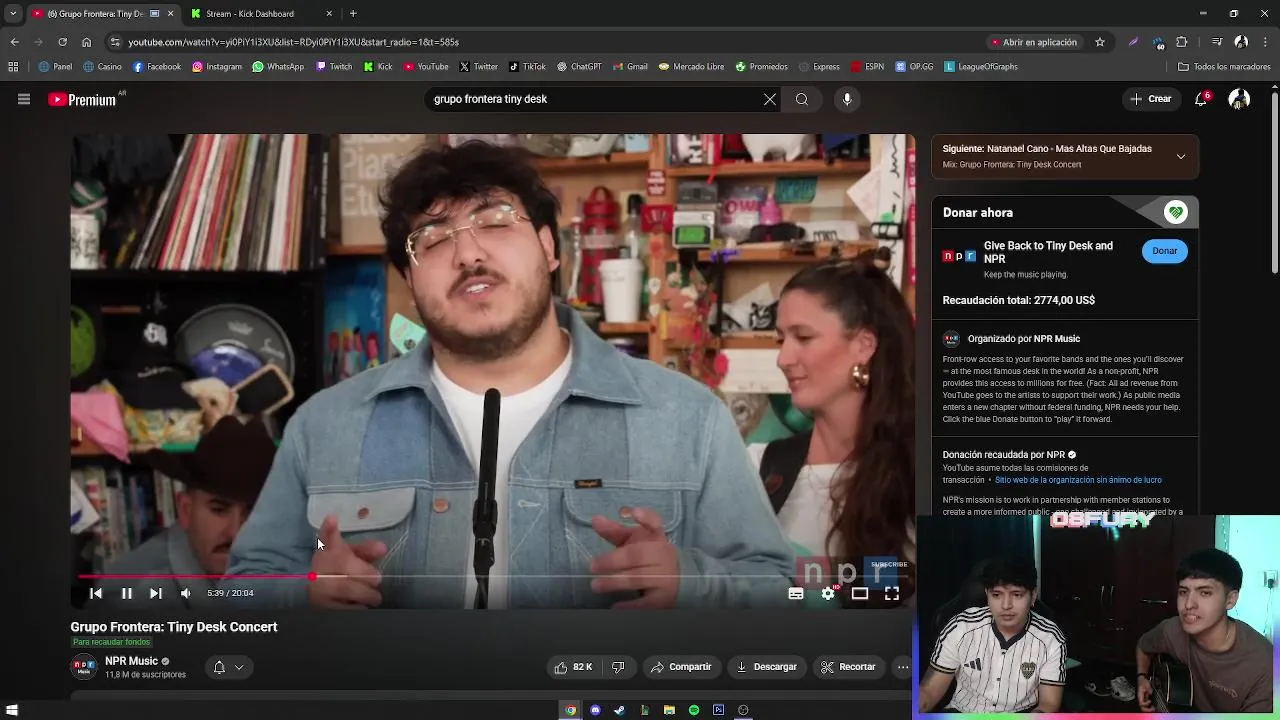Open player settings gear

[828, 593]
